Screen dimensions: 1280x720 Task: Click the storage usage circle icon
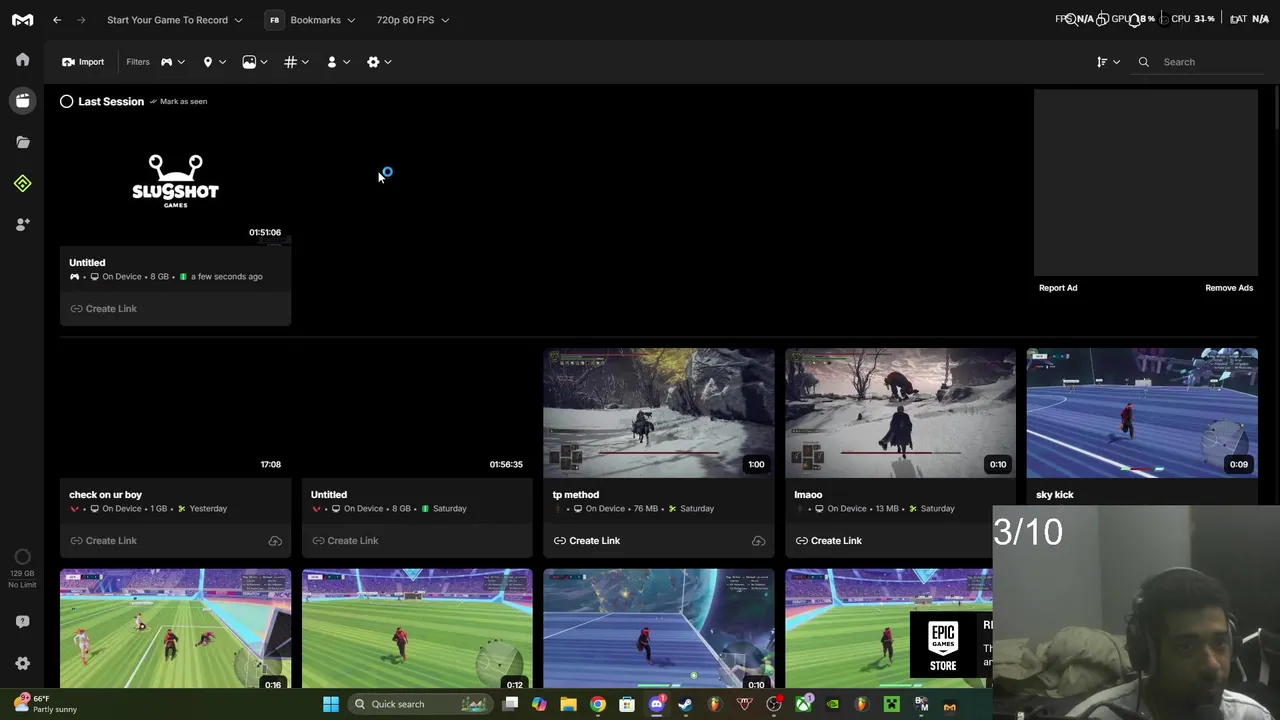click(22, 557)
